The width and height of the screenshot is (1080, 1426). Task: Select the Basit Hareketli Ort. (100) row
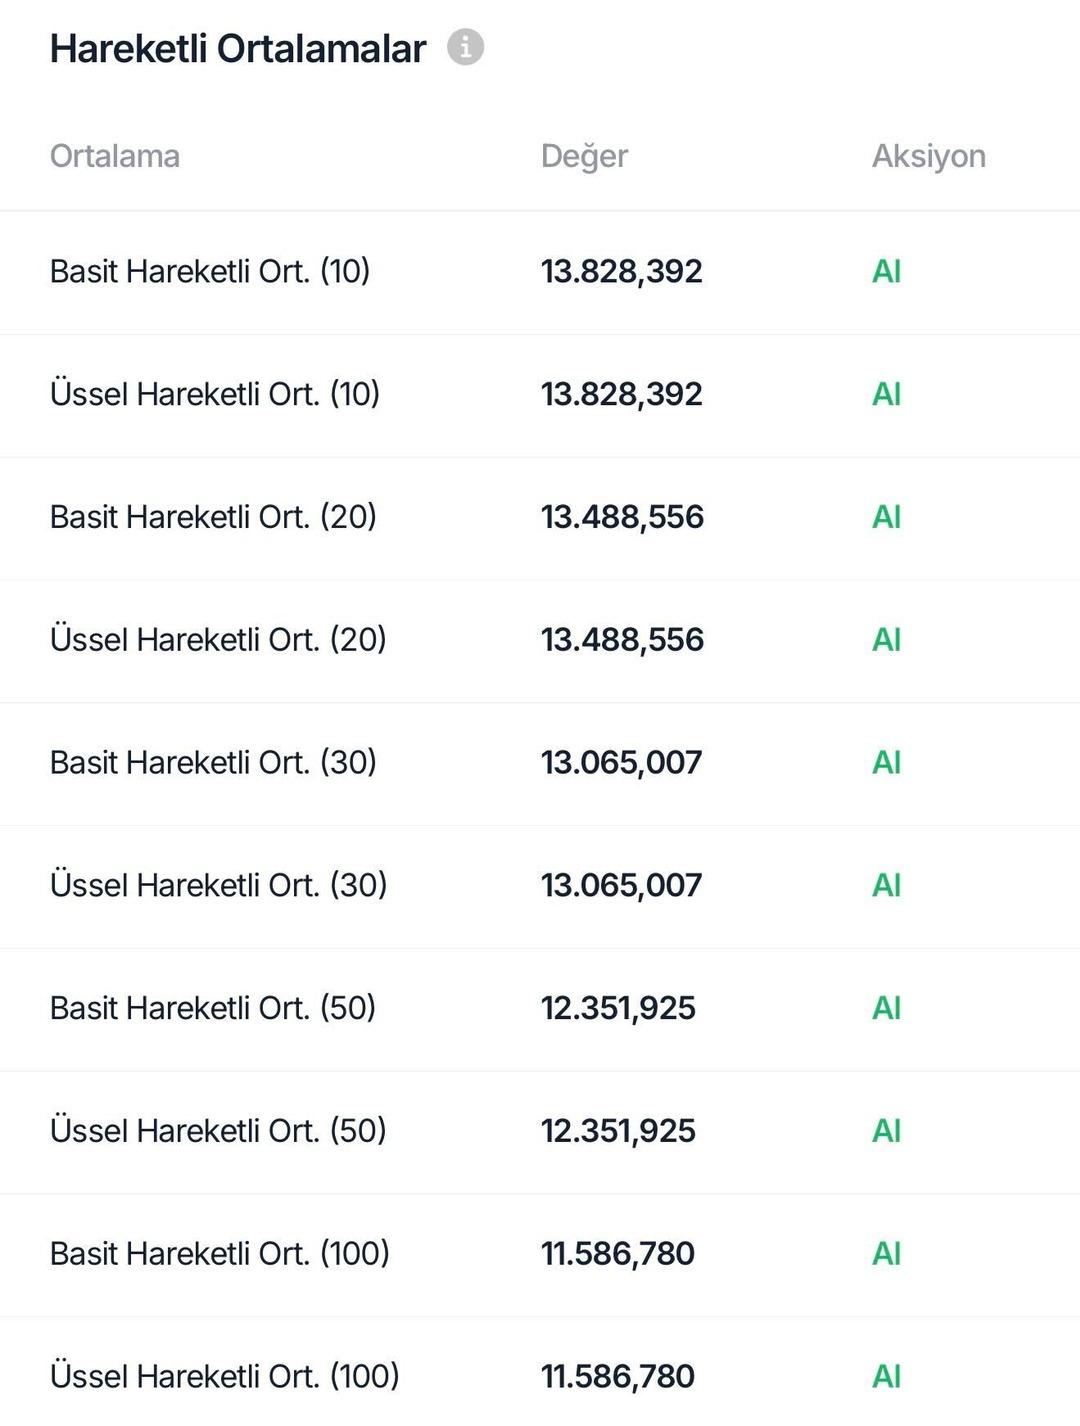coord(219,1254)
